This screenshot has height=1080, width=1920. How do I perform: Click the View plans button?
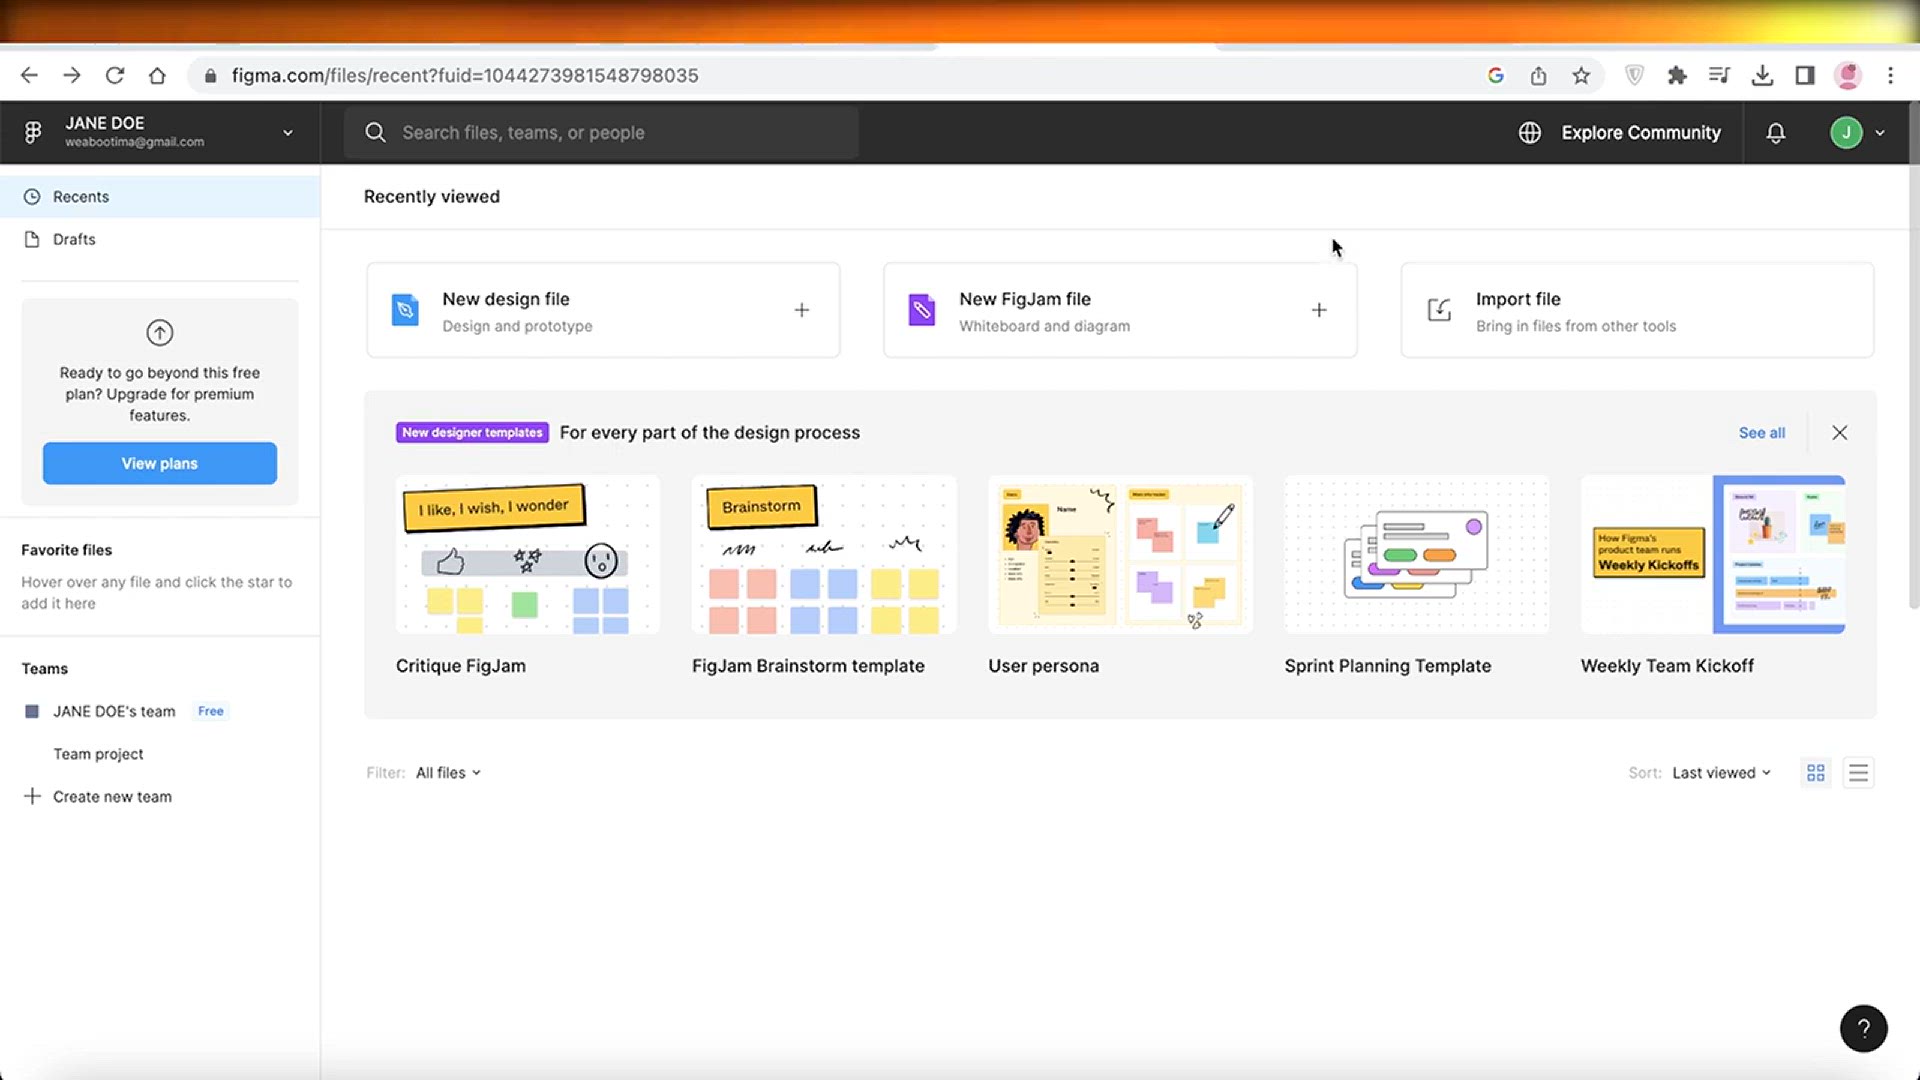(160, 463)
